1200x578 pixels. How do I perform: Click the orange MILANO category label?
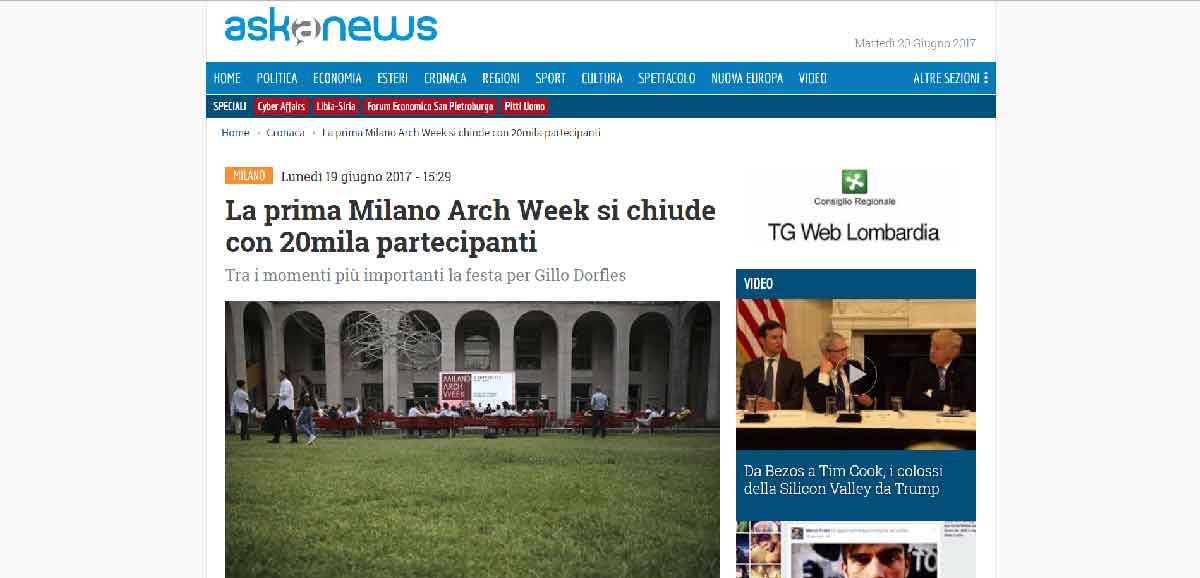(249, 176)
